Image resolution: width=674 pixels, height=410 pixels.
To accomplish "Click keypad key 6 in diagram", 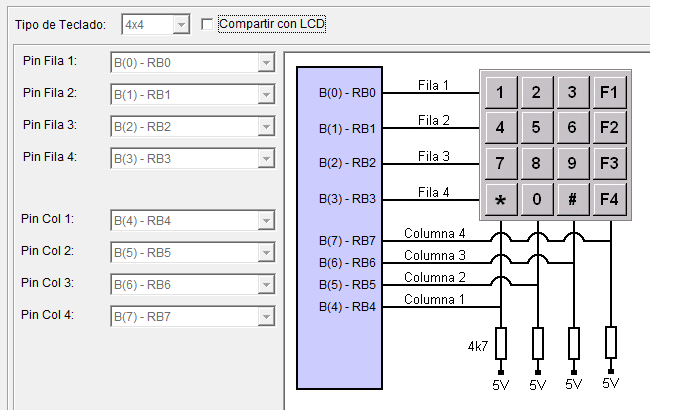I will click(x=573, y=128).
